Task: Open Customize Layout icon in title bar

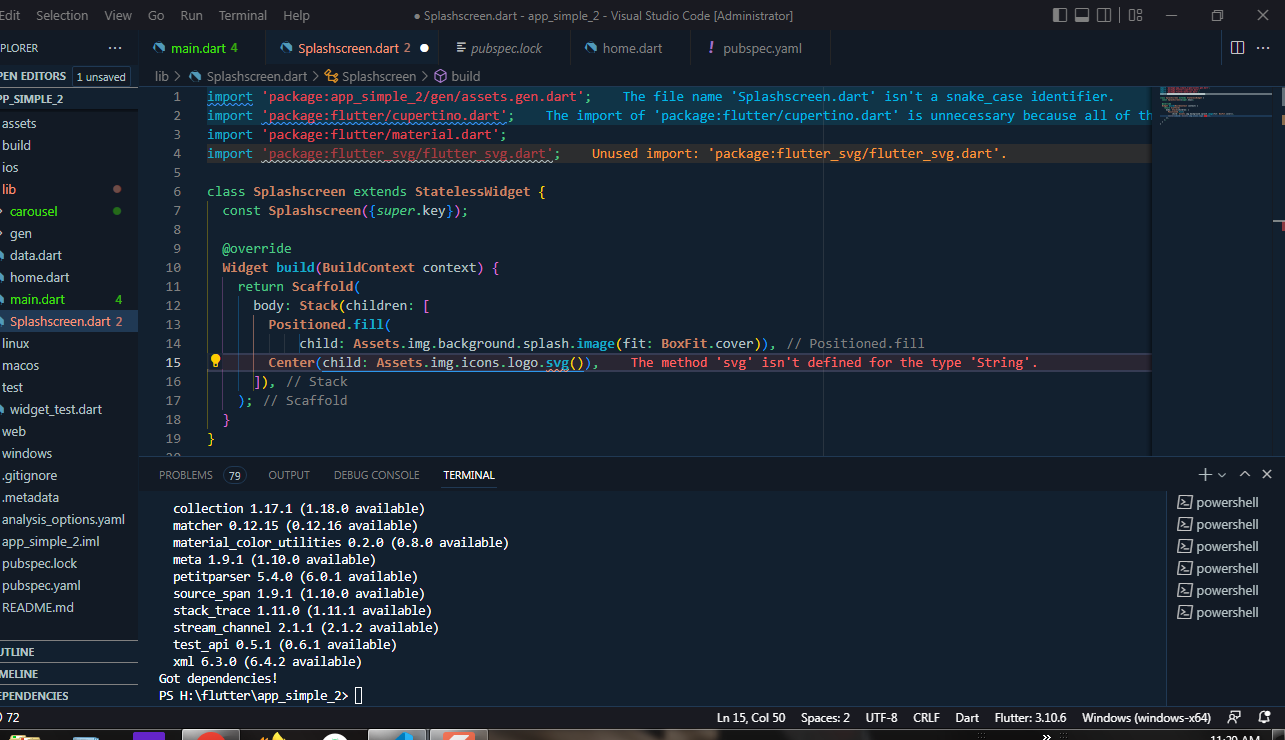Action: coord(1135,15)
